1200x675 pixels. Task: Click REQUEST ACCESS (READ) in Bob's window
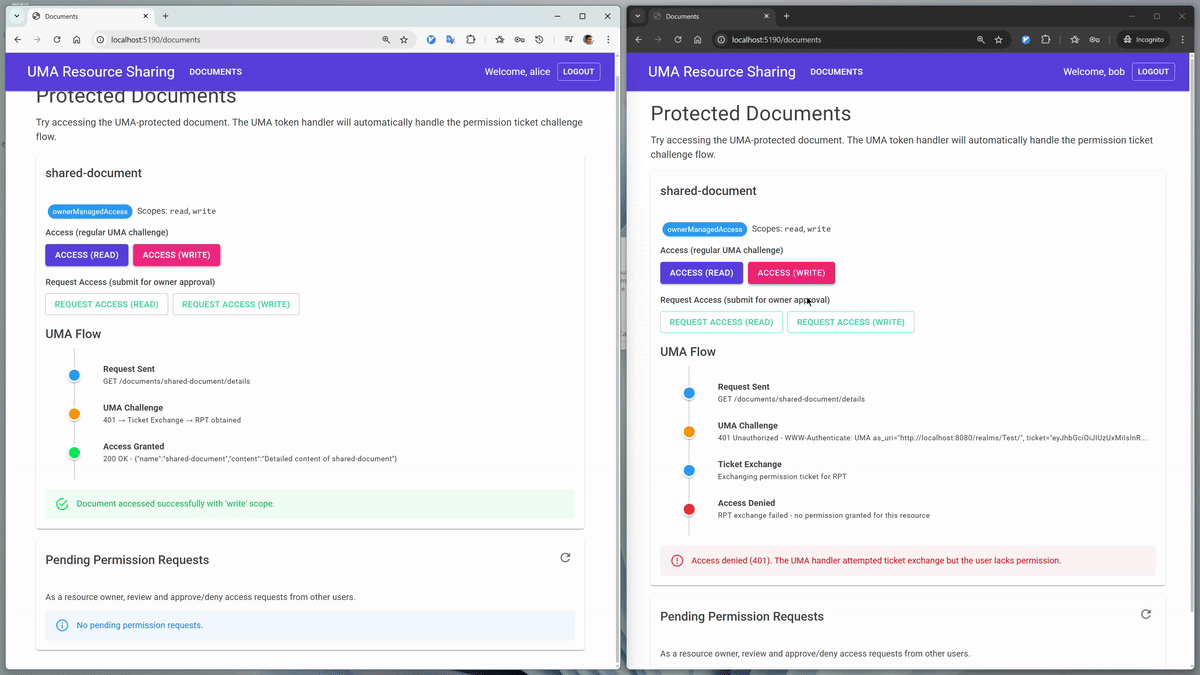click(721, 322)
